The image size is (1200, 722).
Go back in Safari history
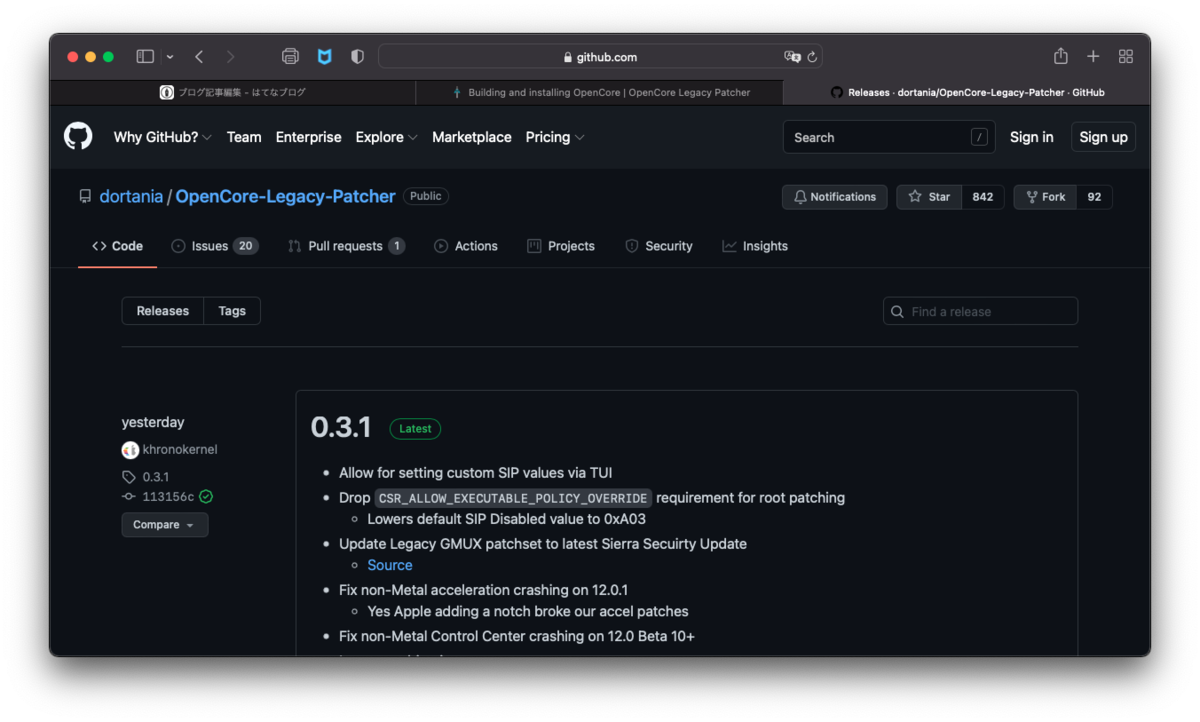(x=199, y=57)
